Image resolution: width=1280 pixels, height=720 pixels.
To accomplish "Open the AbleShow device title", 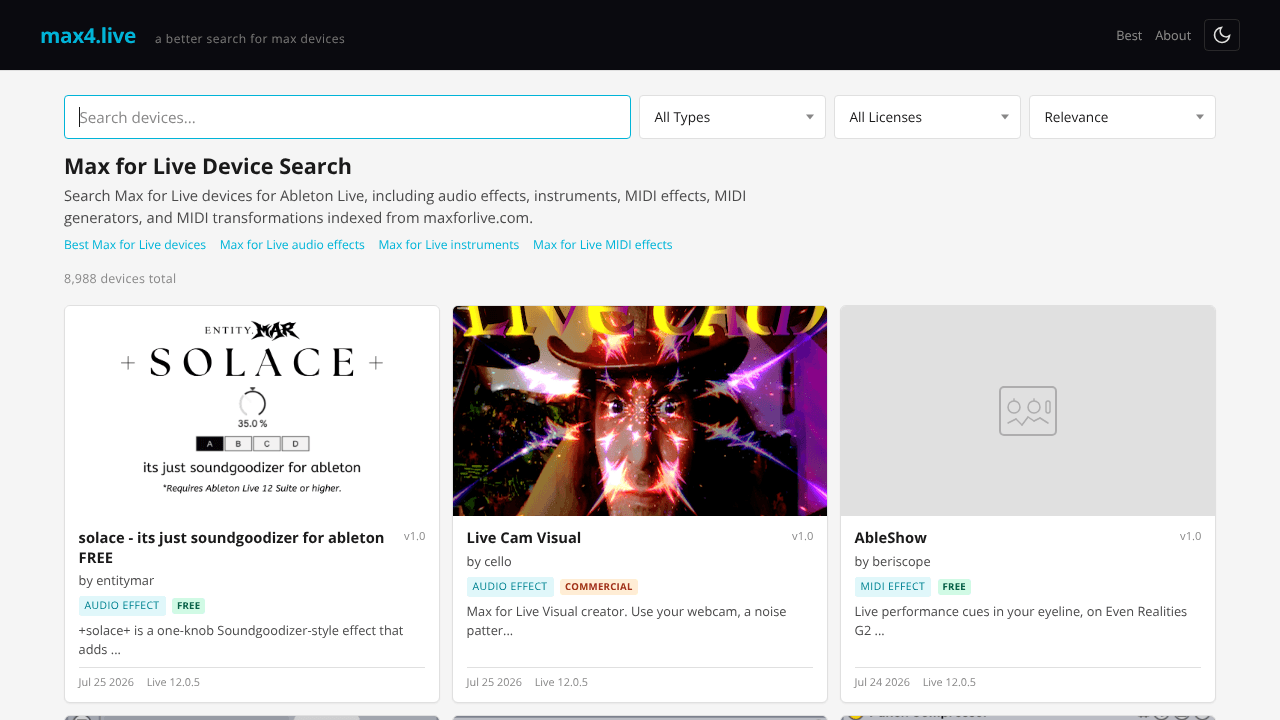I will 890,538.
